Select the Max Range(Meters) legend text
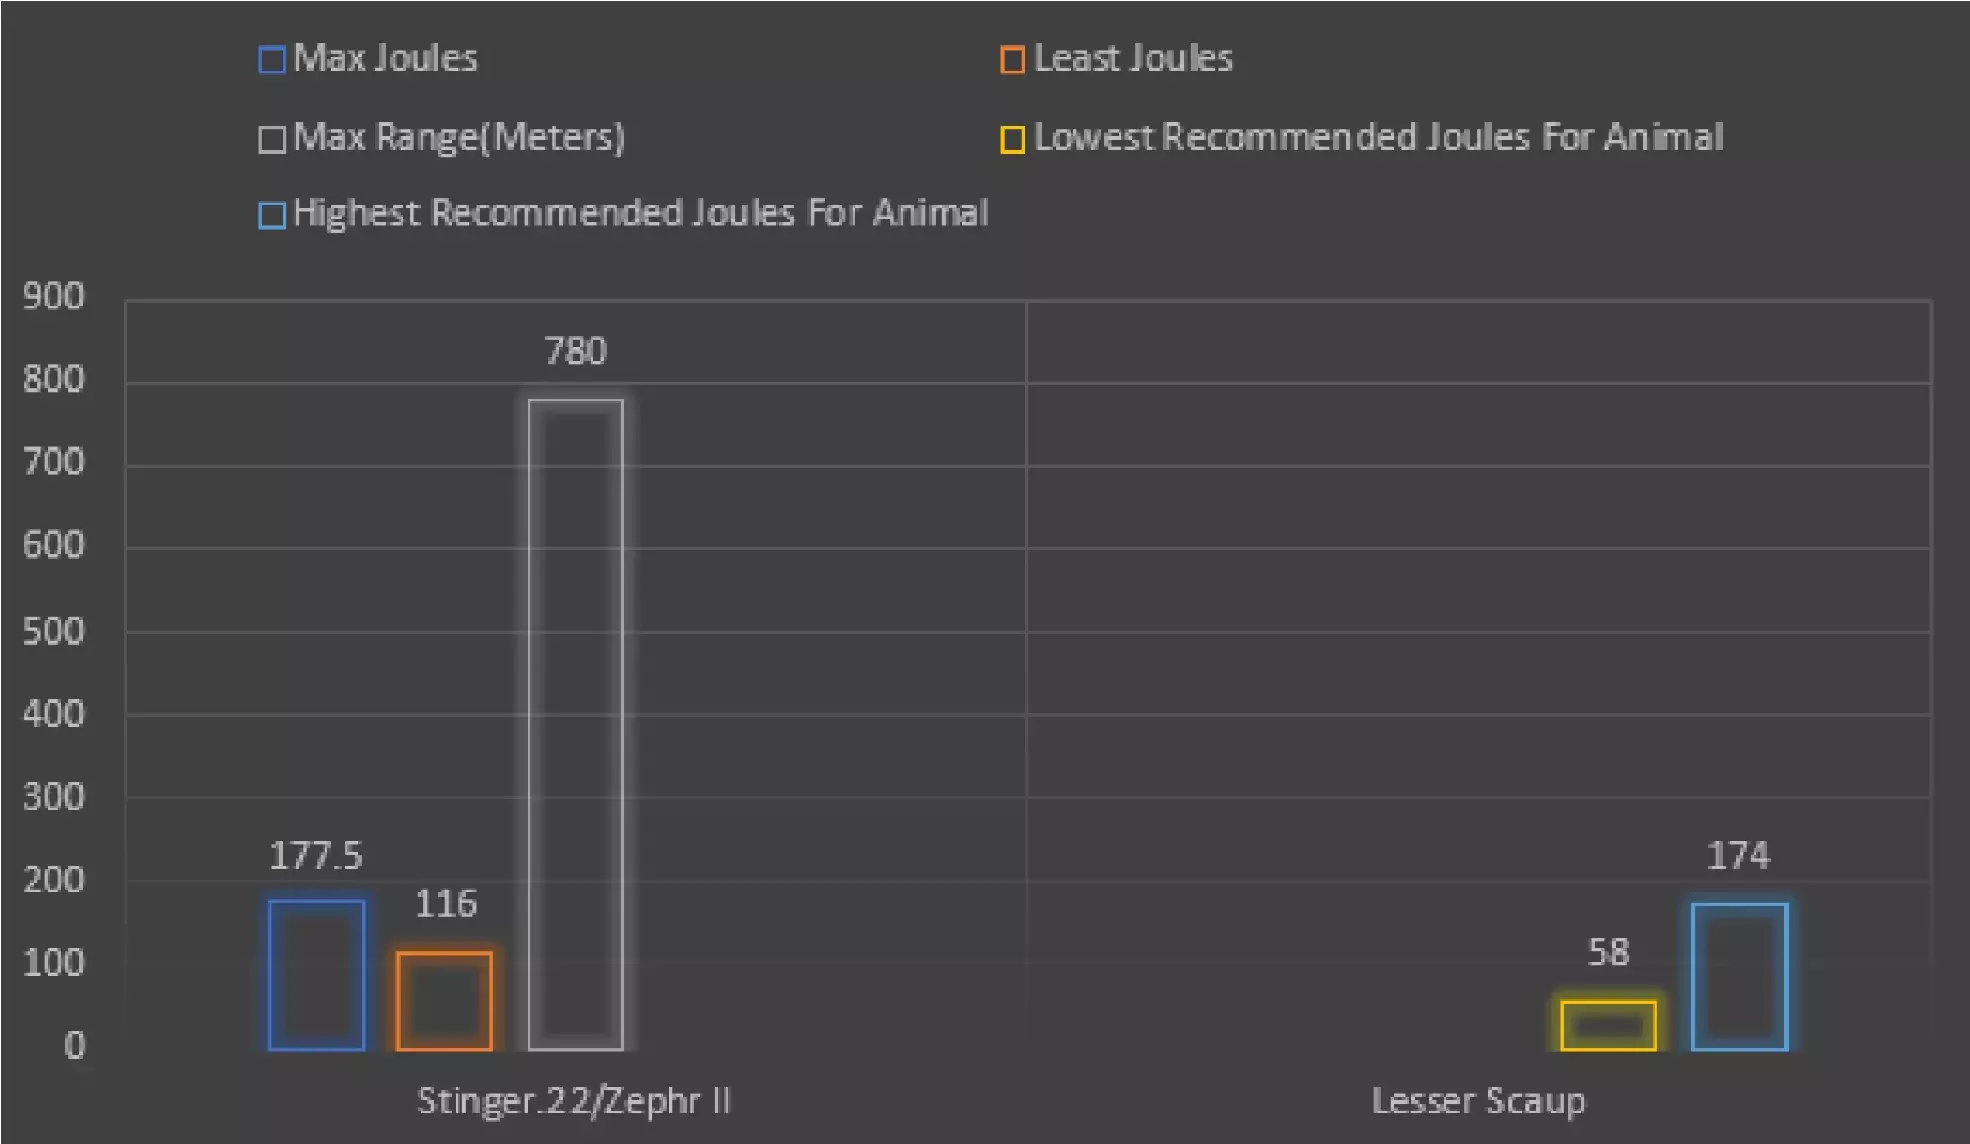Viewport: 1970px width, 1144px height. coord(459,137)
